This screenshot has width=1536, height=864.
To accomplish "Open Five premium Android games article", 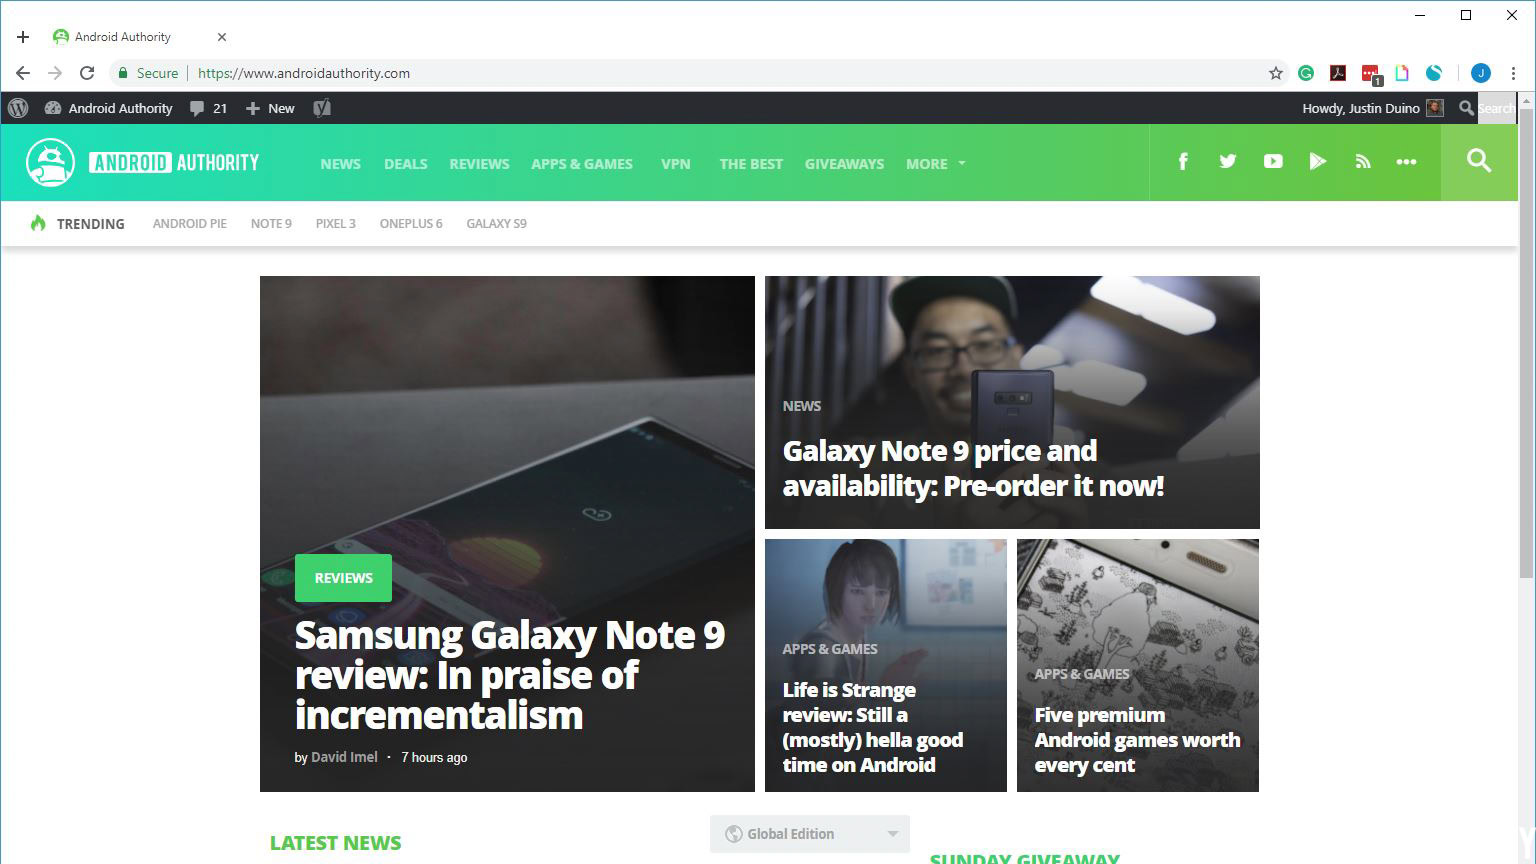I will pos(1137,740).
